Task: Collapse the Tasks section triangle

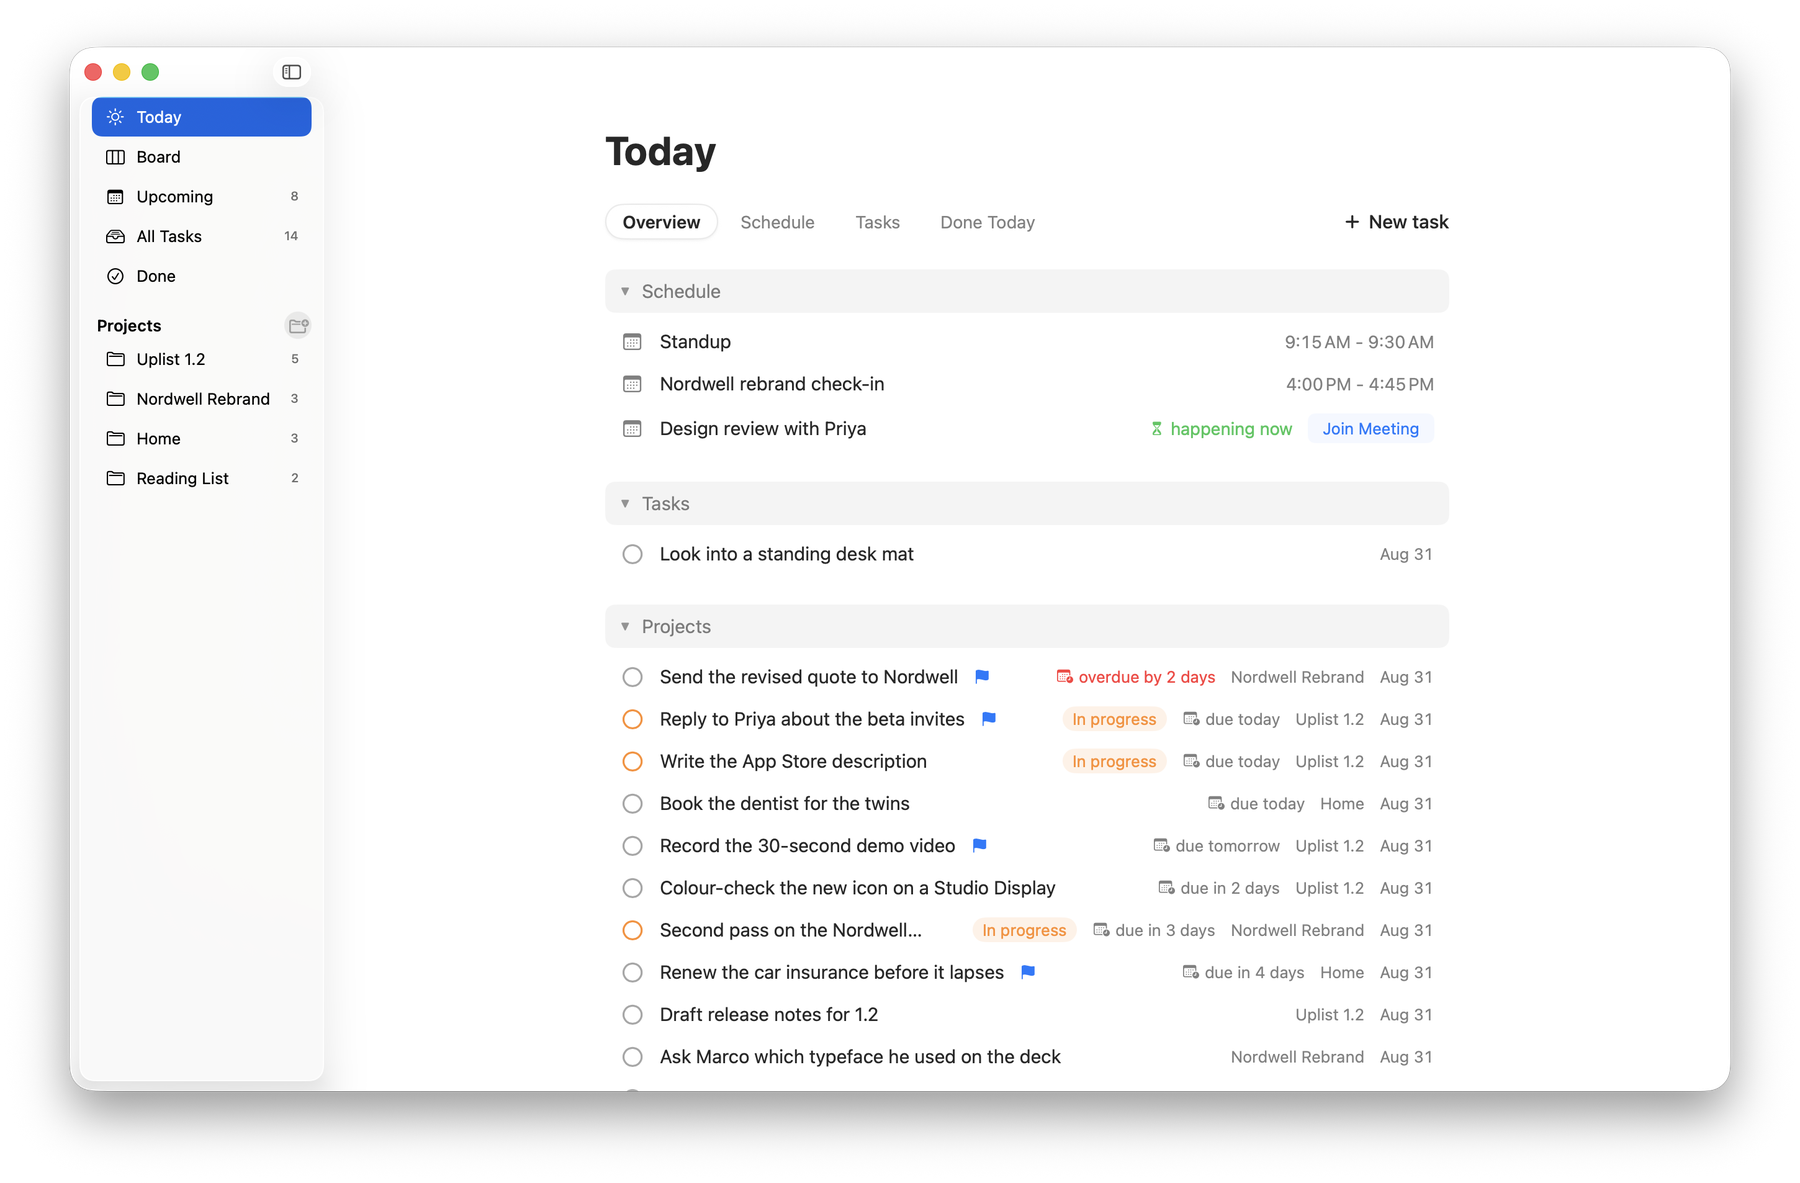Action: (625, 504)
